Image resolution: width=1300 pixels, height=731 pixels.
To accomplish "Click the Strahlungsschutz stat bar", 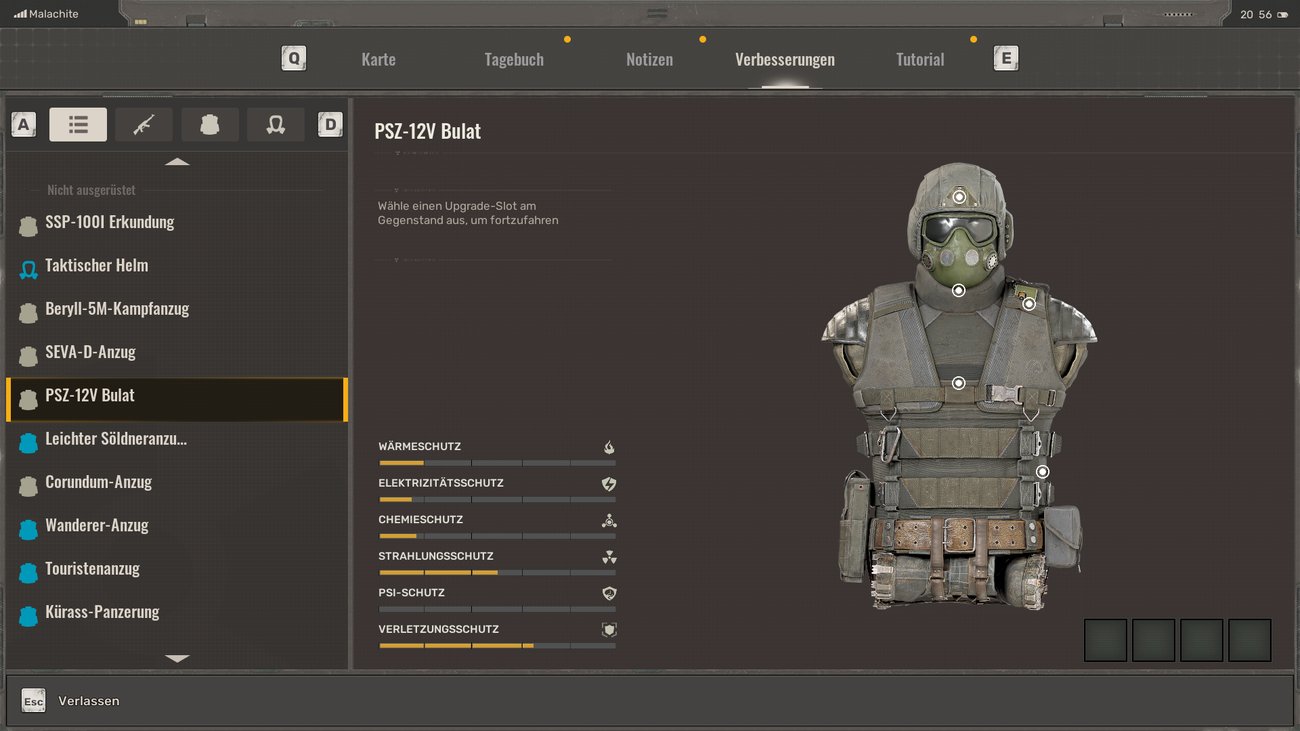I will (x=497, y=572).
